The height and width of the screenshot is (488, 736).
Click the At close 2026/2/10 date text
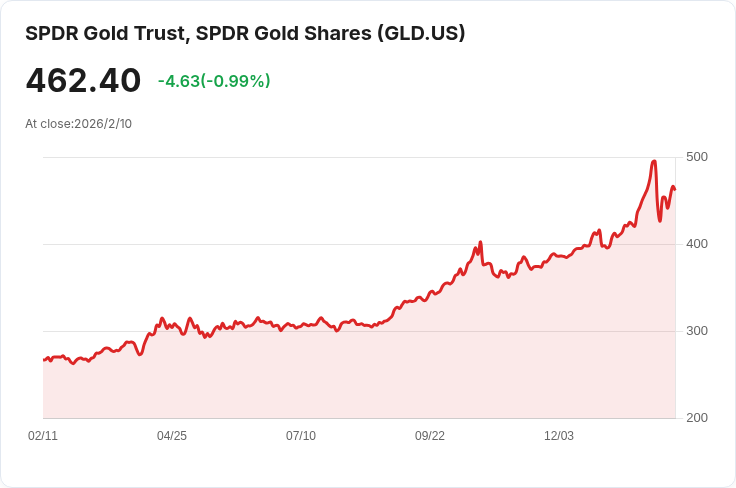pos(78,124)
